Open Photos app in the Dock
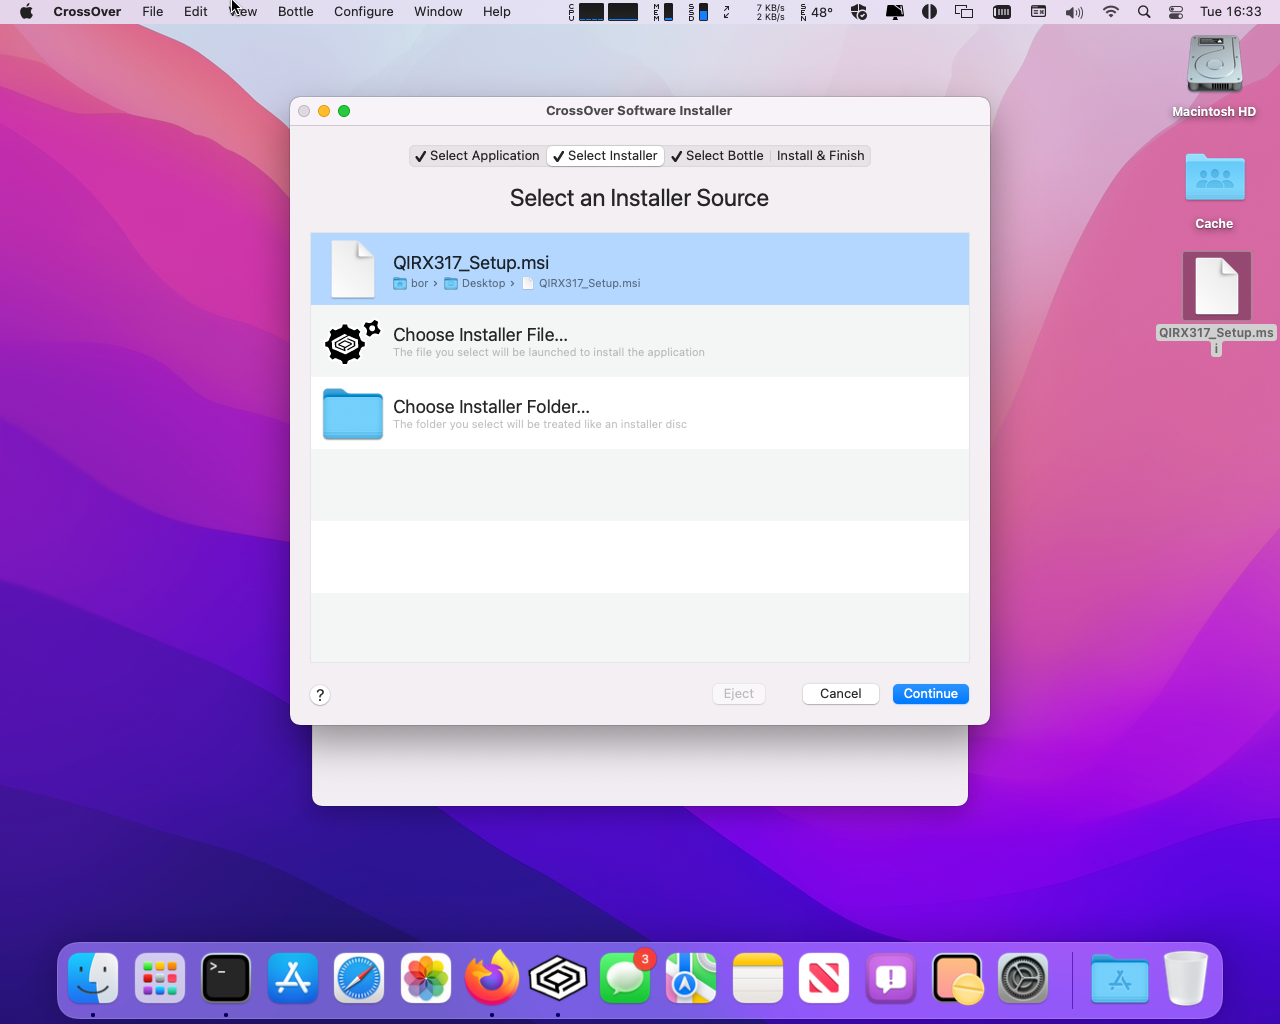This screenshot has height=1024, width=1280. click(x=426, y=977)
